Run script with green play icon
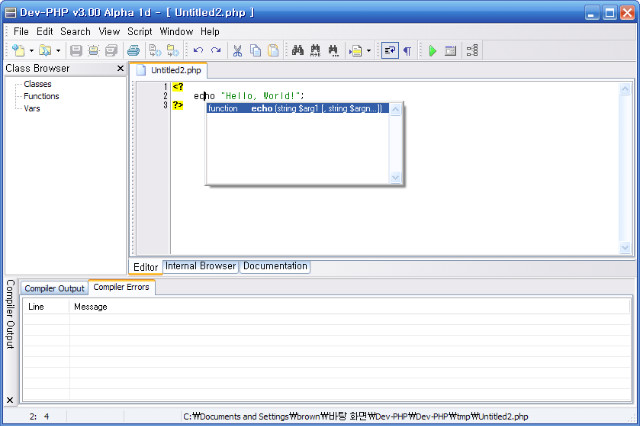The image size is (640, 426). [432, 51]
